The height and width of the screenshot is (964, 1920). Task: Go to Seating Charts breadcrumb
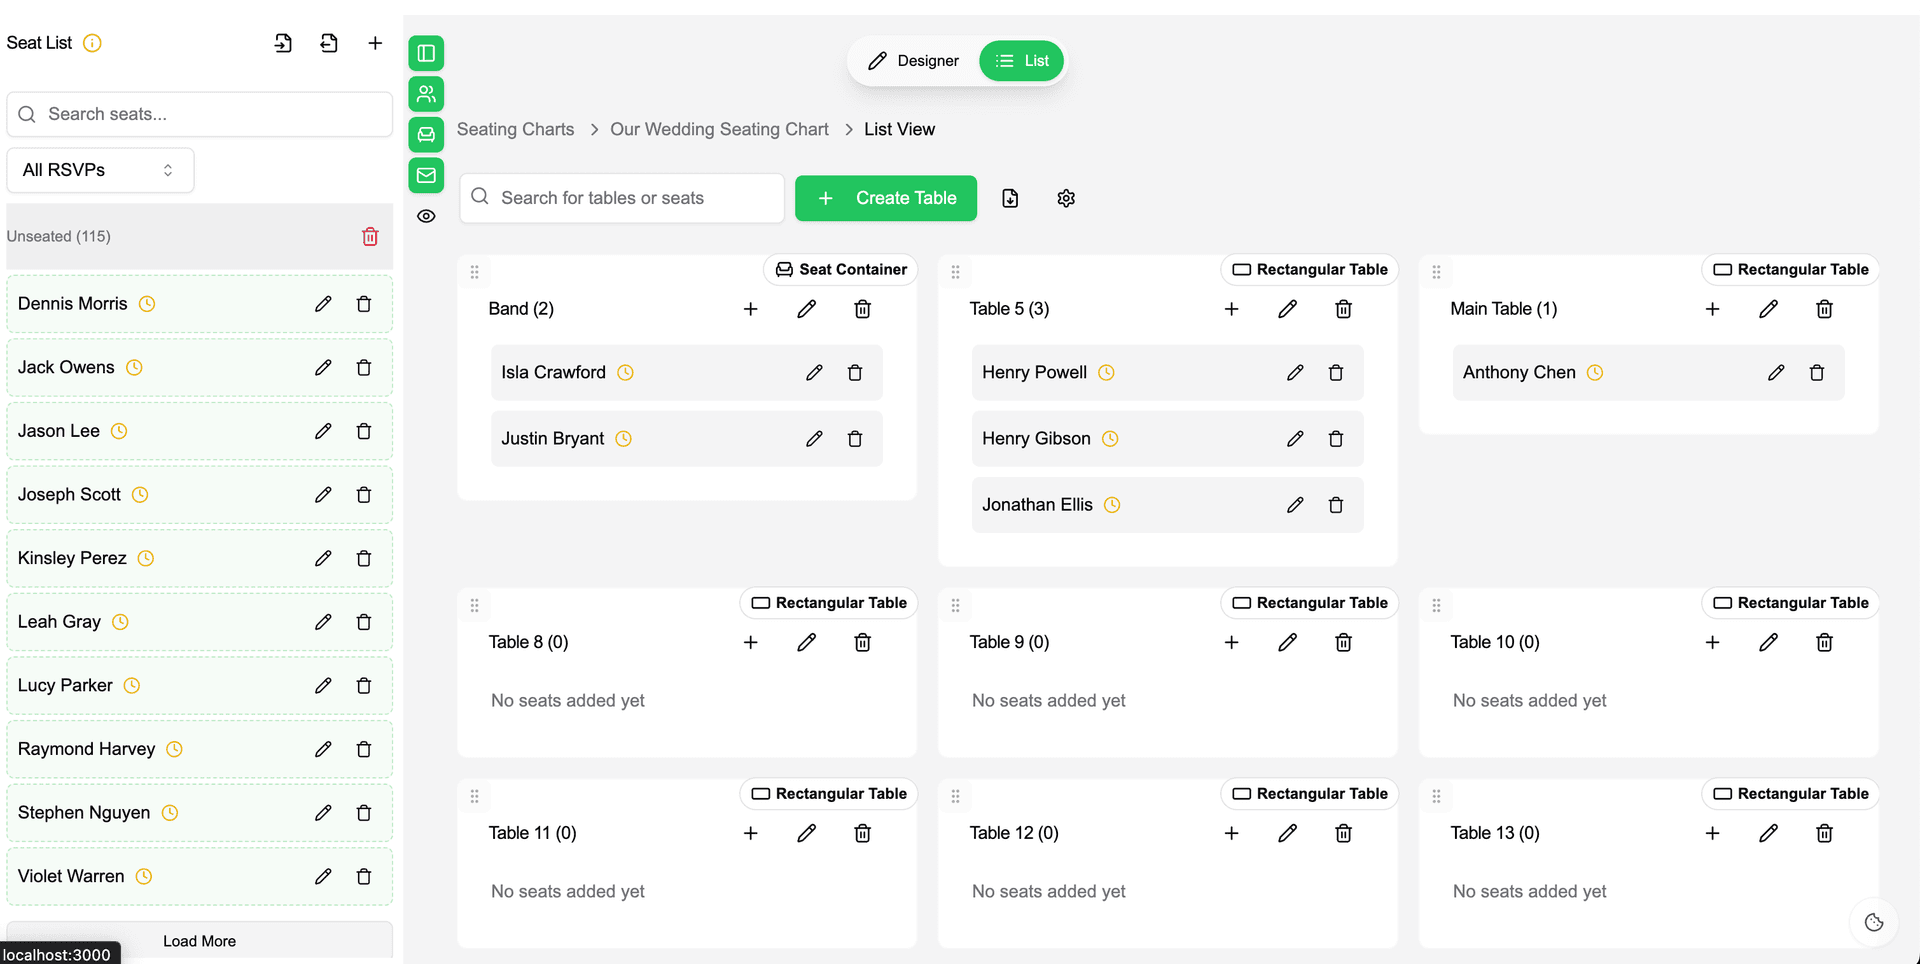point(515,129)
